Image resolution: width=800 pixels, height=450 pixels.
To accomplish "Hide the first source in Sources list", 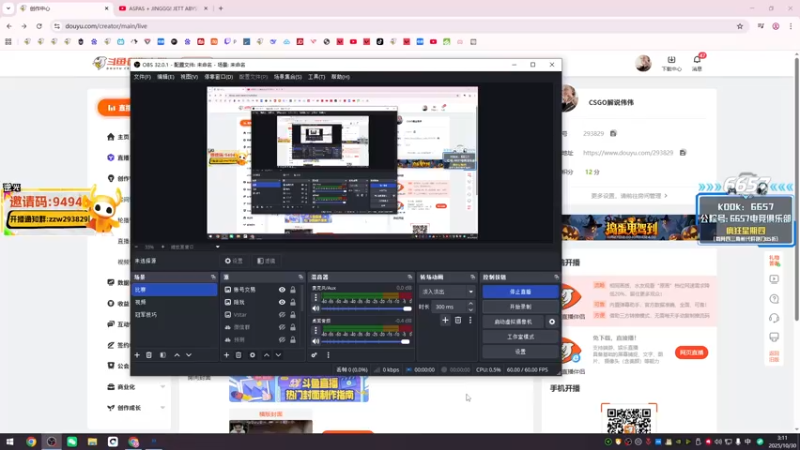I will pos(282,290).
